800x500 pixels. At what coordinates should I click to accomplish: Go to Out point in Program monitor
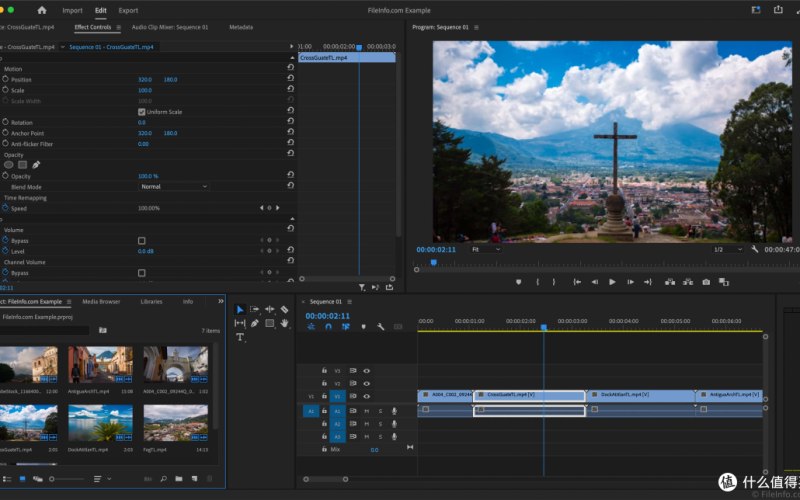[x=648, y=282]
